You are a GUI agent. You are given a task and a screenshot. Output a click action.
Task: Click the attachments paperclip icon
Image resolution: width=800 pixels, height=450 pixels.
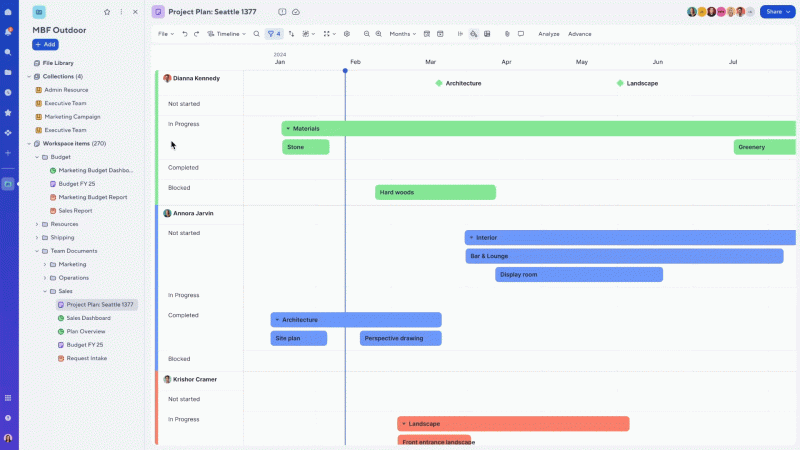pos(507,34)
